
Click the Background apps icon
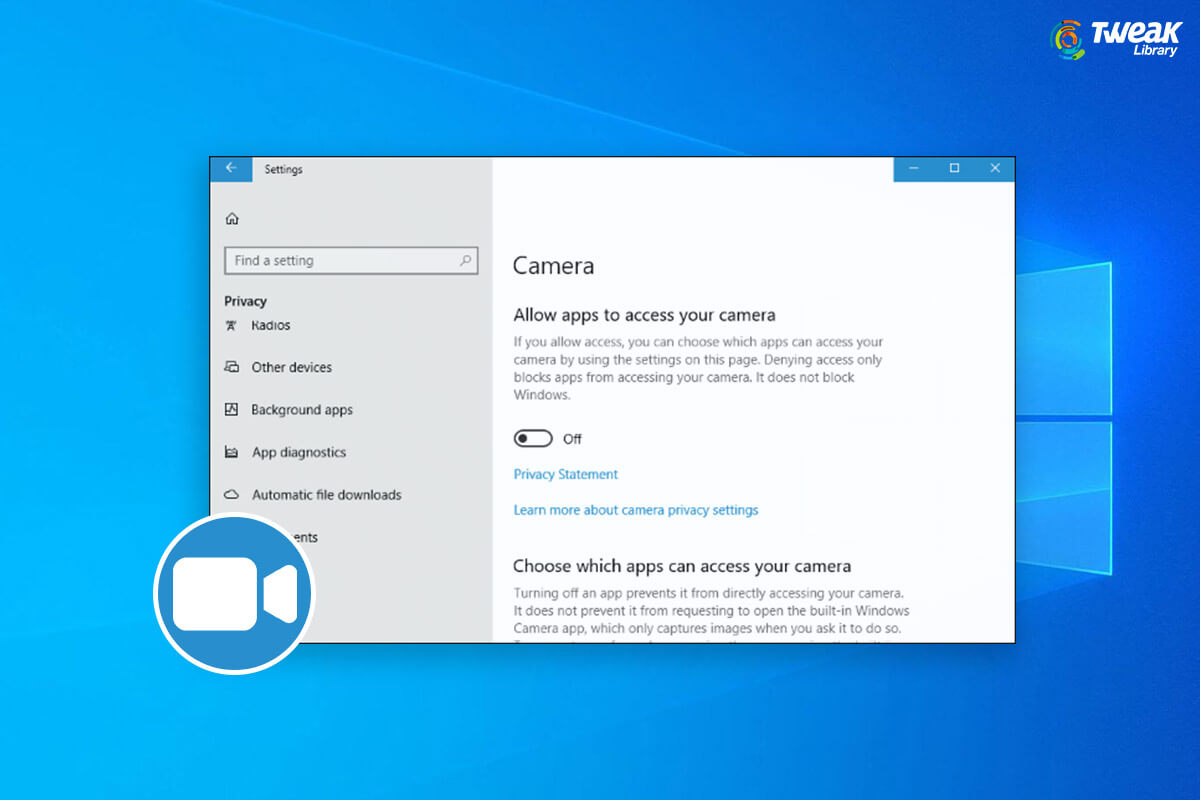coord(232,410)
